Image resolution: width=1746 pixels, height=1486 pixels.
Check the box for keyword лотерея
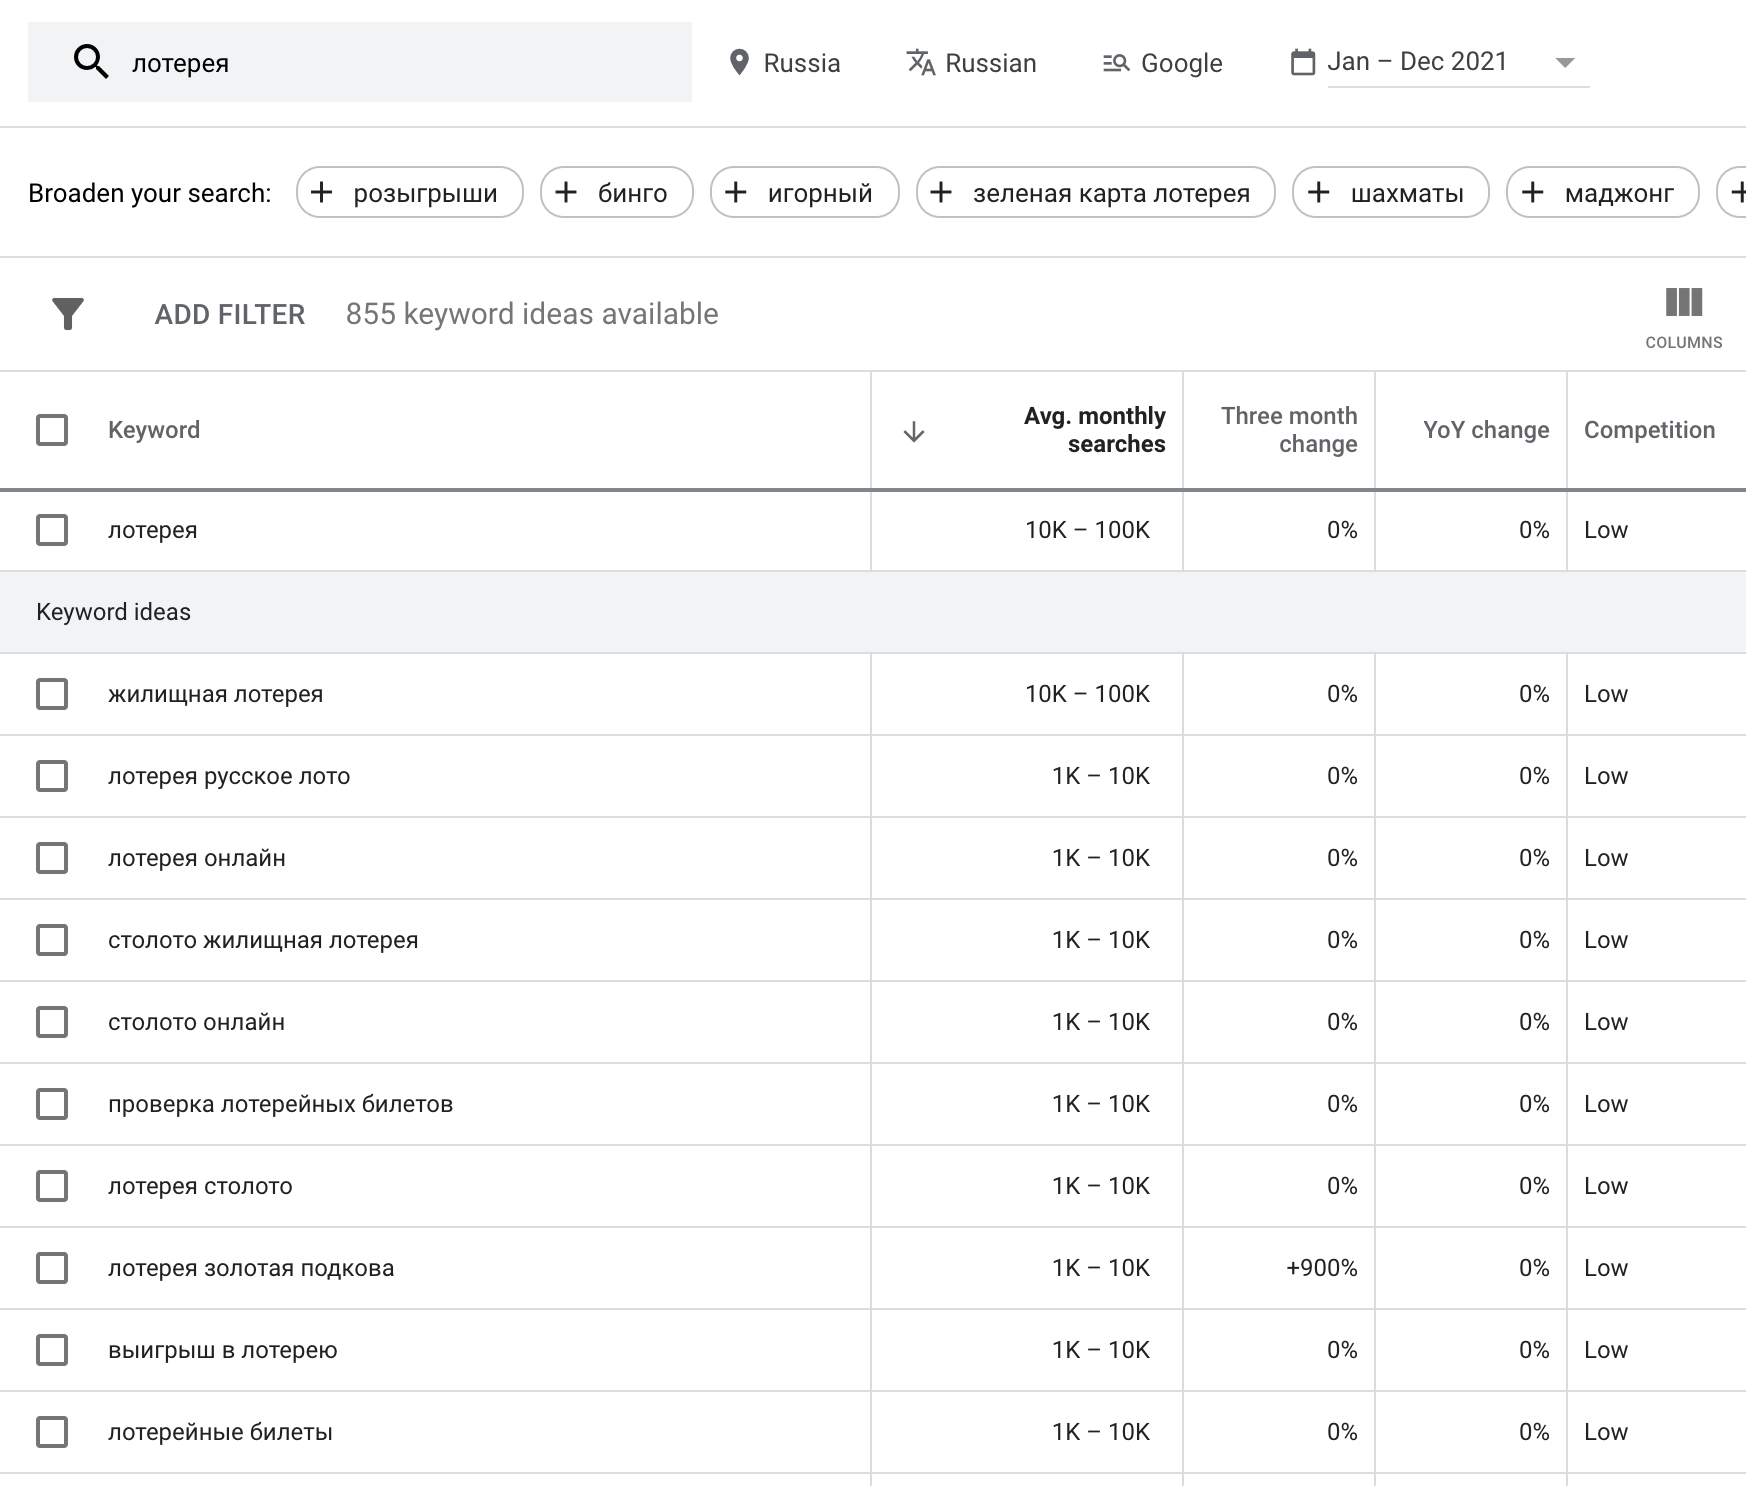pos(52,530)
